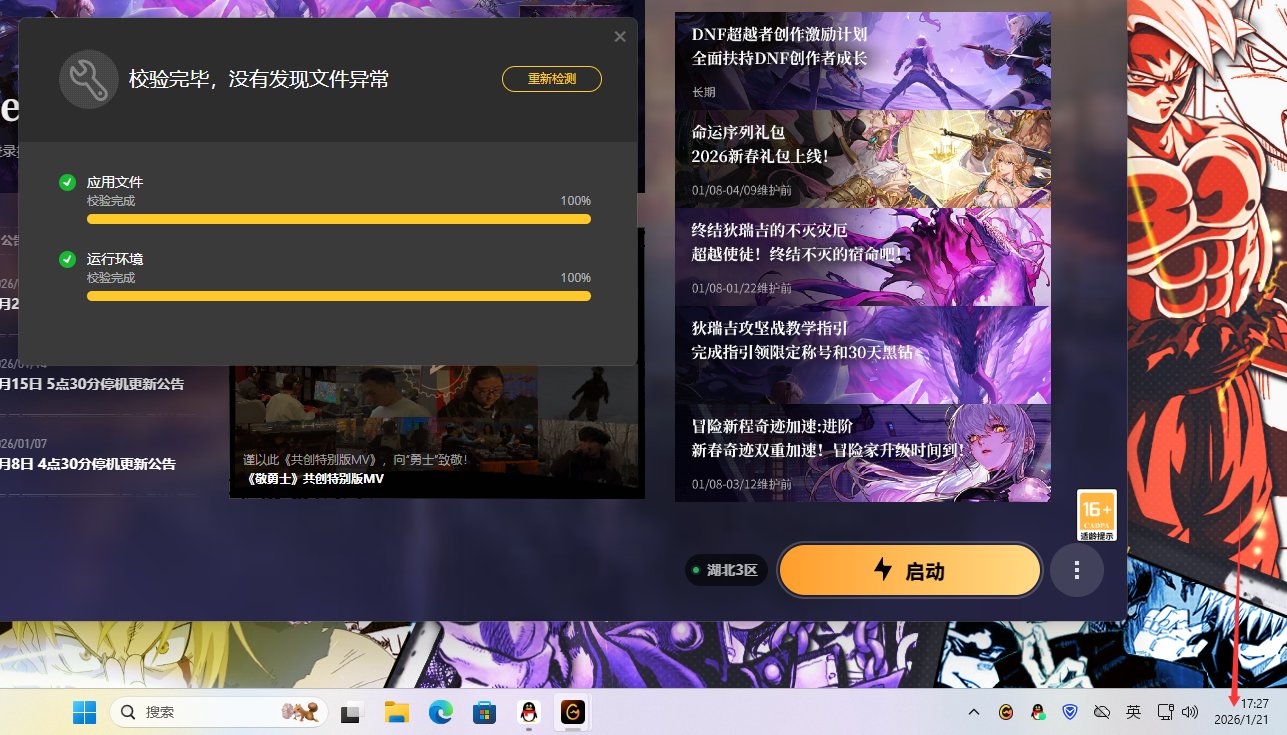Image resolution: width=1287 pixels, height=735 pixels.
Task: Open Microsoft Edge from the taskbar
Action: coord(439,713)
